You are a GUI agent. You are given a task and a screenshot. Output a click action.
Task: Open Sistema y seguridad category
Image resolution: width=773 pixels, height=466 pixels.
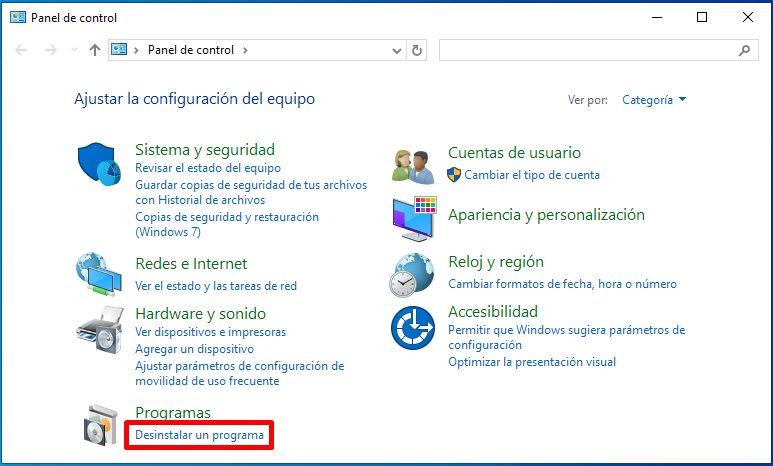205,149
